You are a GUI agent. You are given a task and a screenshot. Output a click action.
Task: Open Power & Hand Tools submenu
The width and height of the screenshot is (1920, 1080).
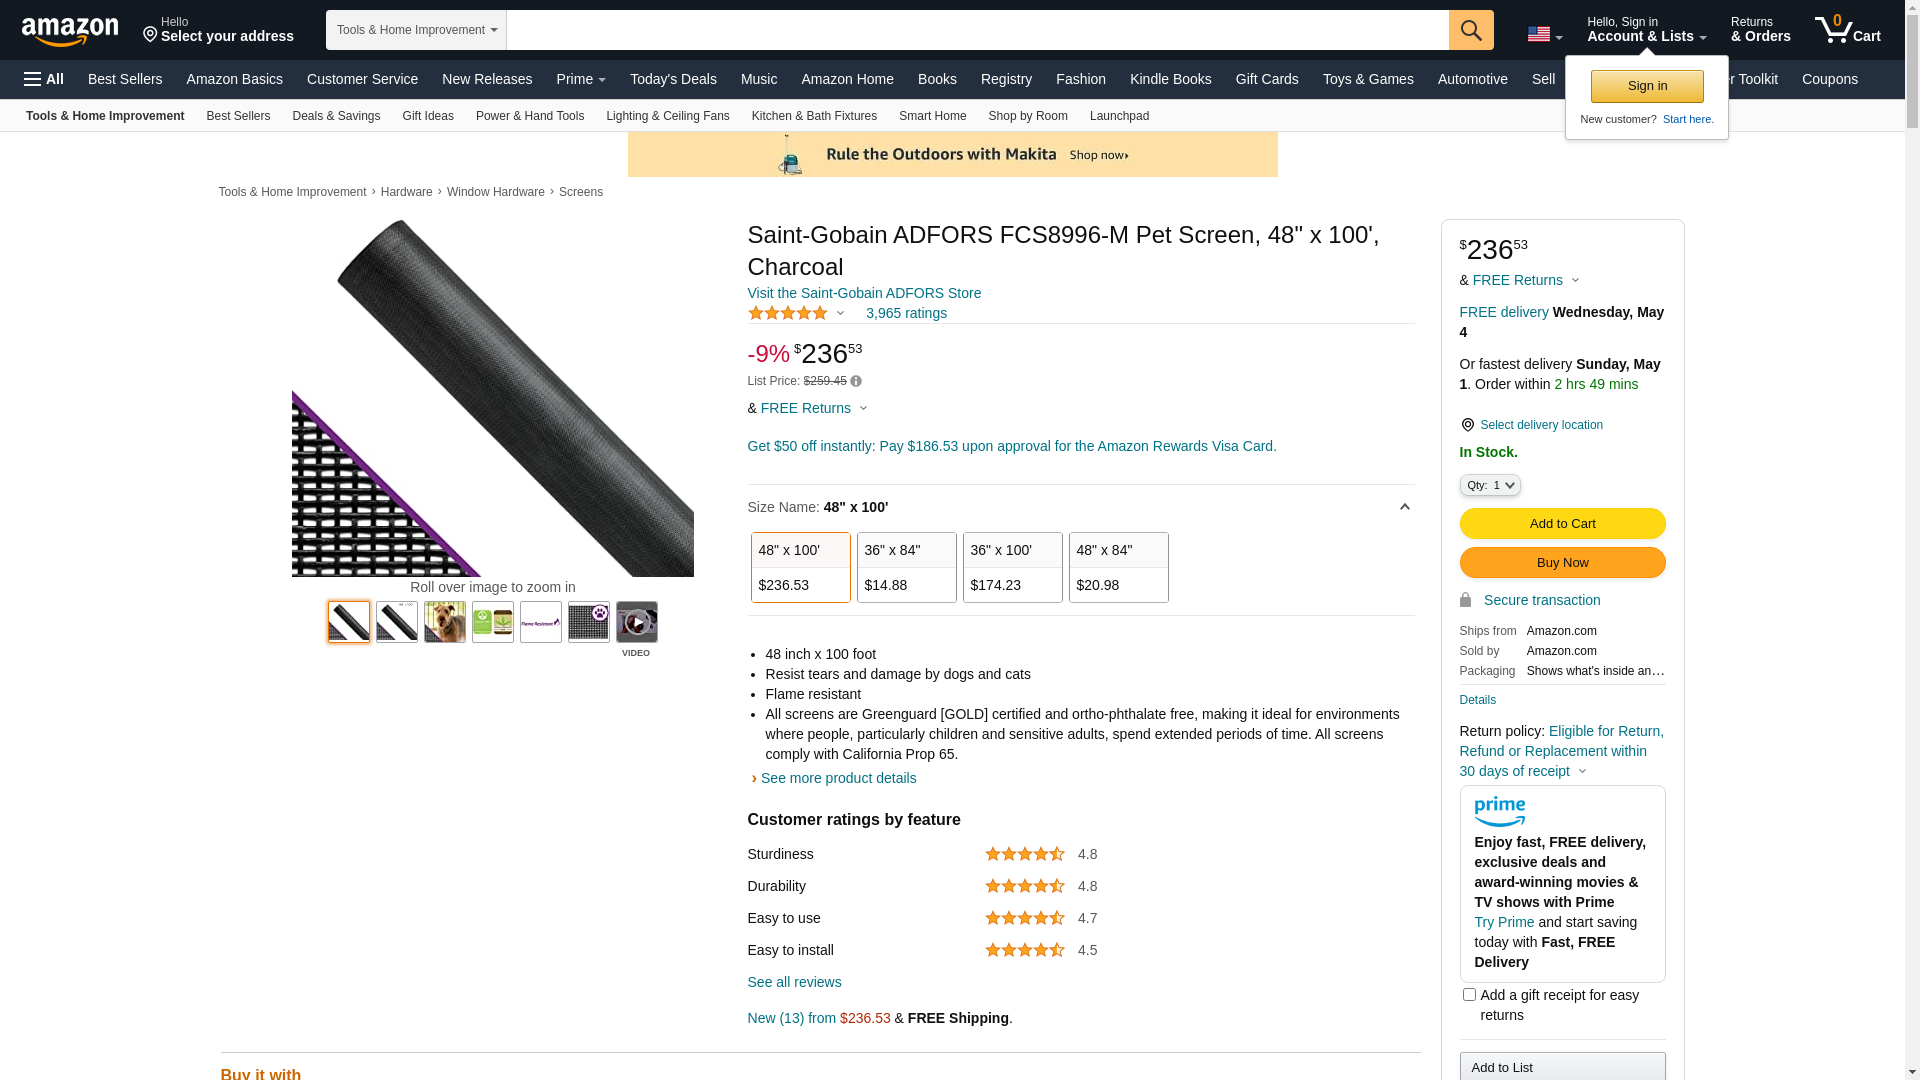[530, 116]
